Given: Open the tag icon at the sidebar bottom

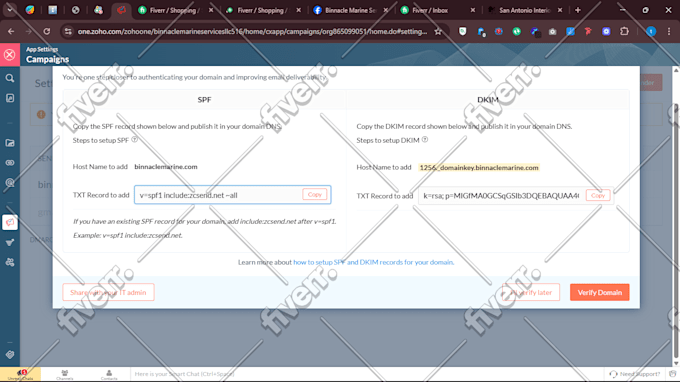Looking at the screenshot, I should tap(10, 355).
